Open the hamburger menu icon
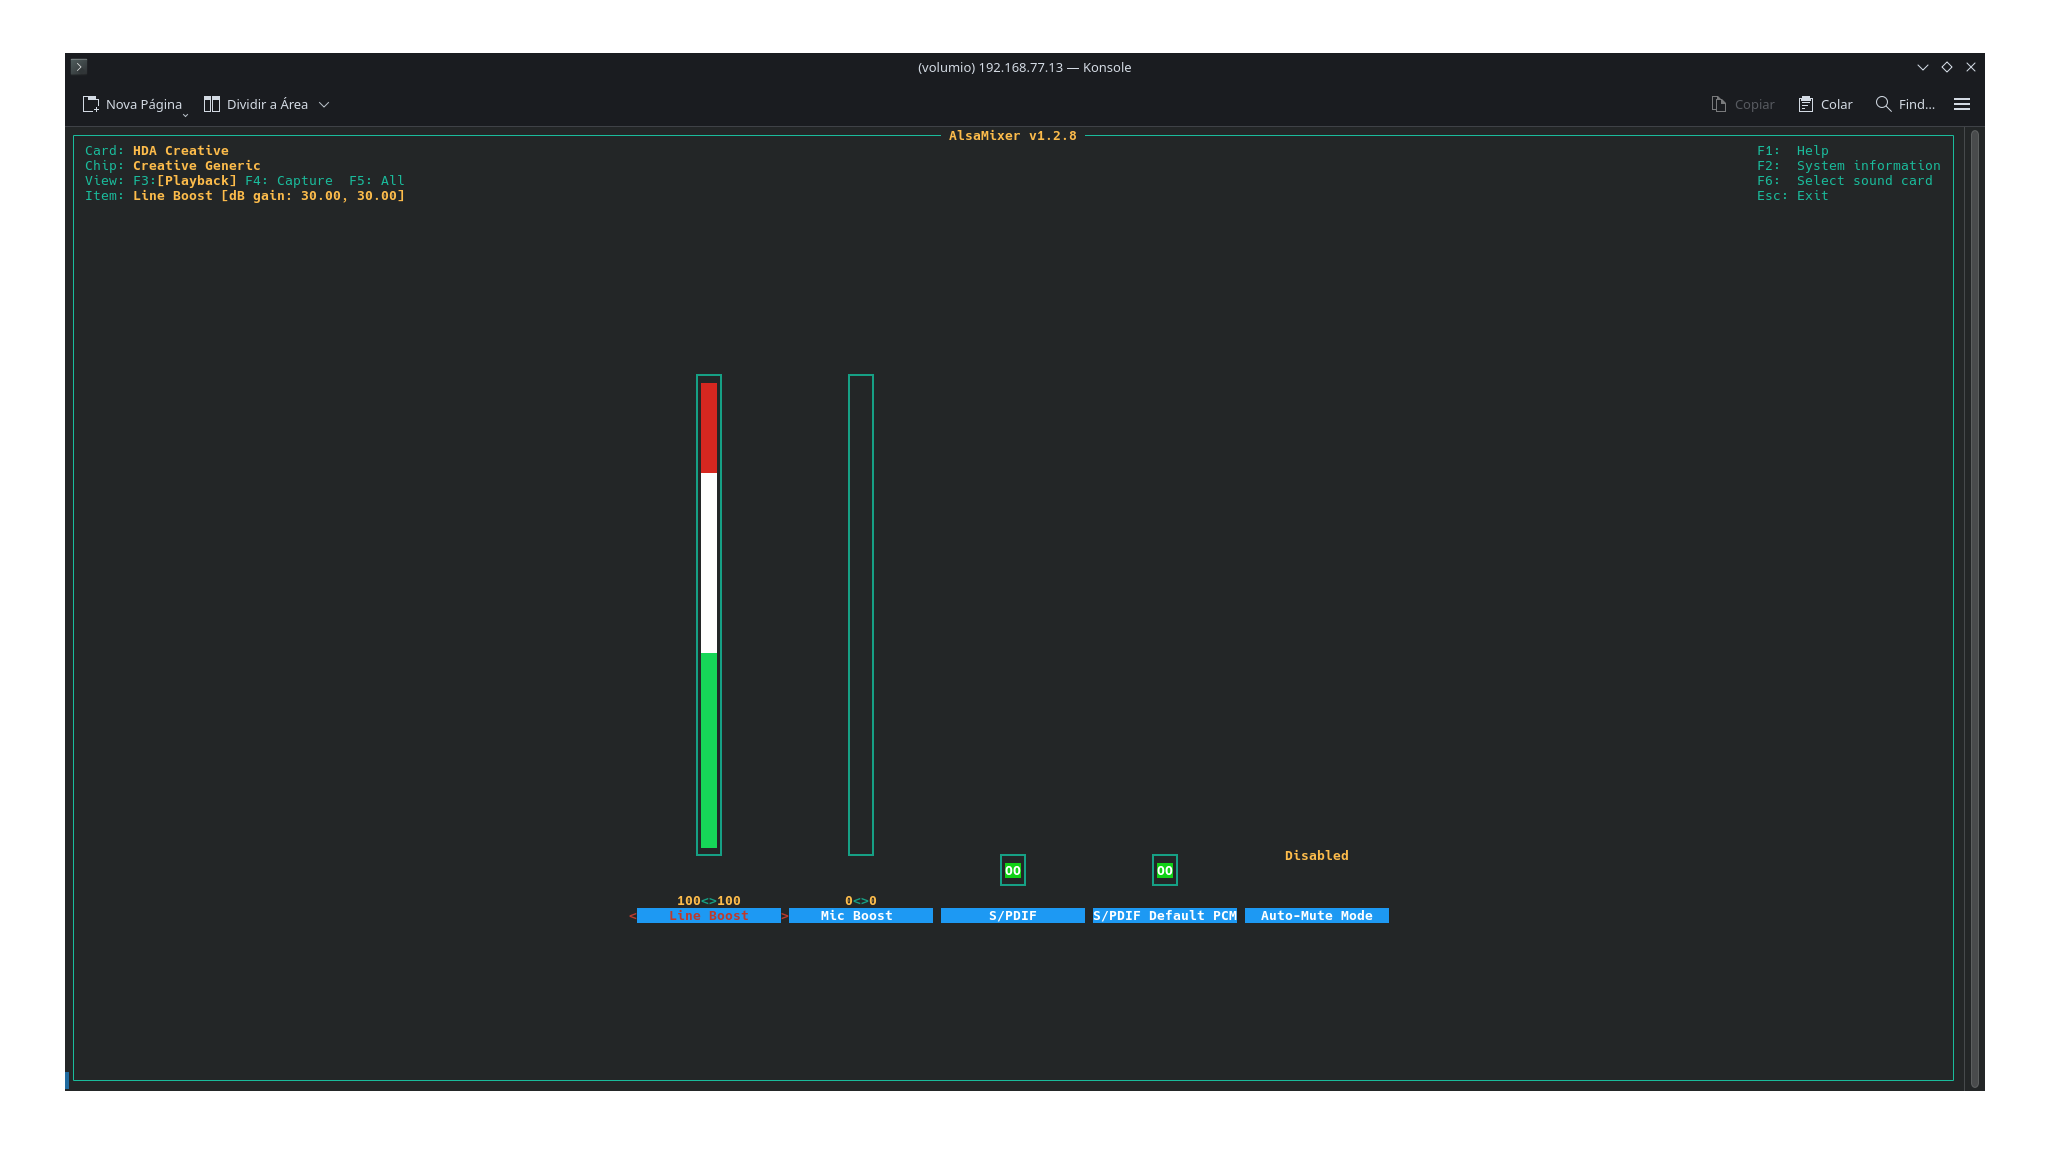Screen dimensions: 2050x1168 [x=1962, y=104]
